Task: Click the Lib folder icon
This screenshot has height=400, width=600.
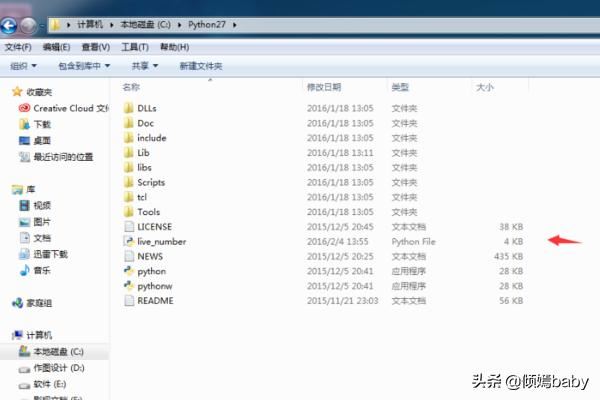Action: [x=129, y=152]
